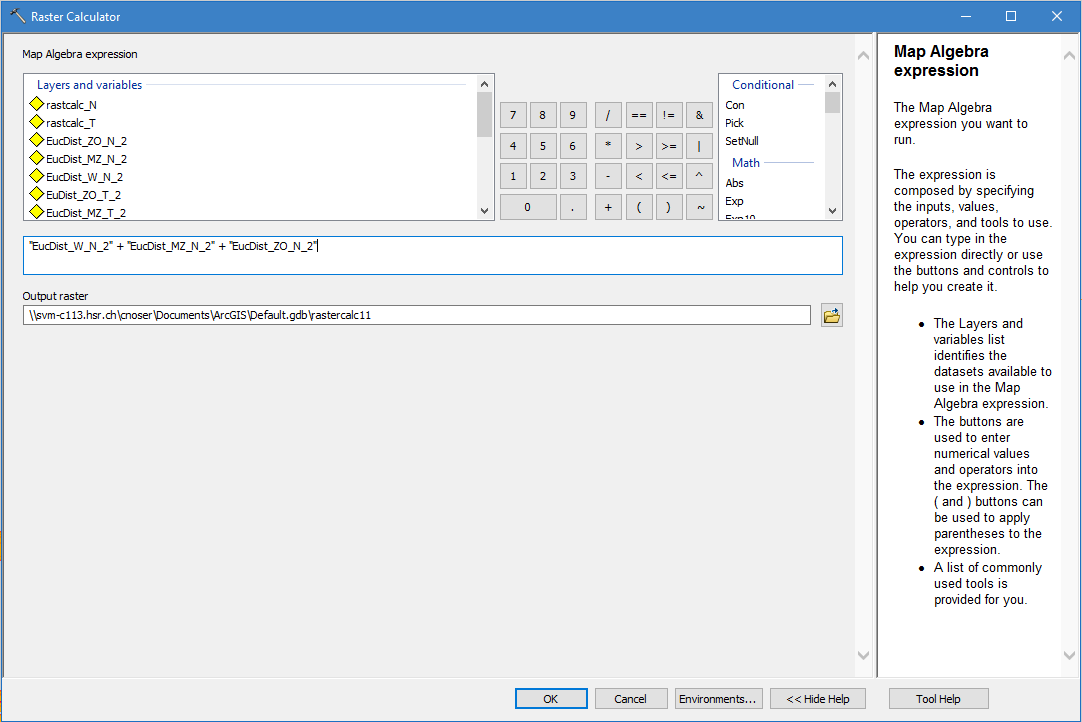Select the EucDist_MZ_T_2 layer
The image size is (1082, 722).
[x=86, y=213]
